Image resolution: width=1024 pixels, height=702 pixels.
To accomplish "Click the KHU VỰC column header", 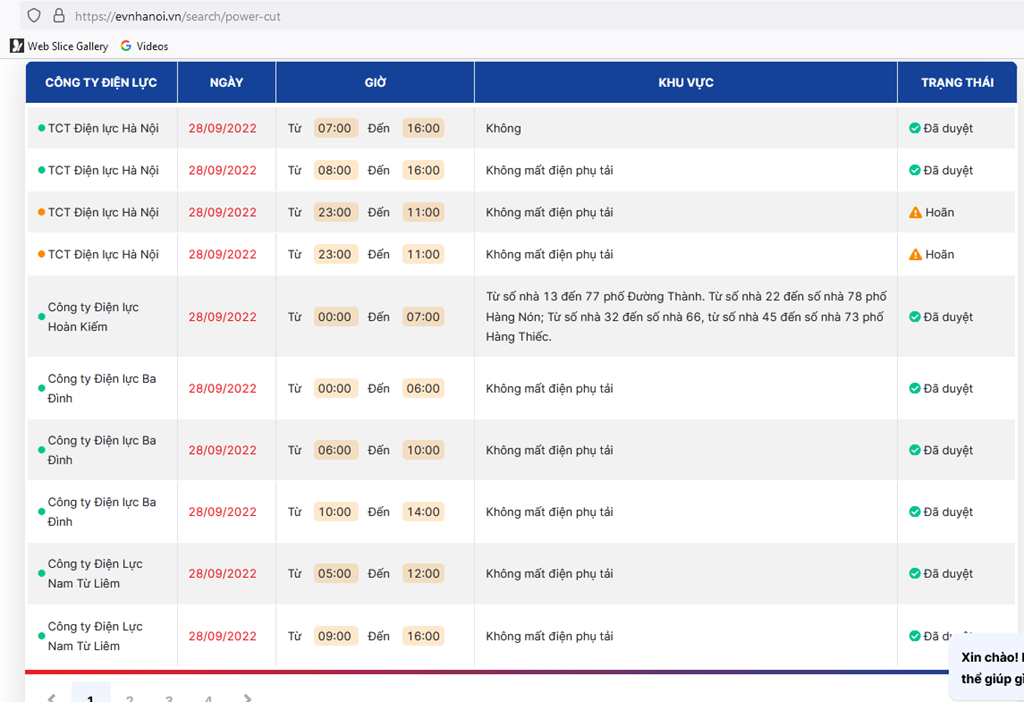I will (x=686, y=82).
